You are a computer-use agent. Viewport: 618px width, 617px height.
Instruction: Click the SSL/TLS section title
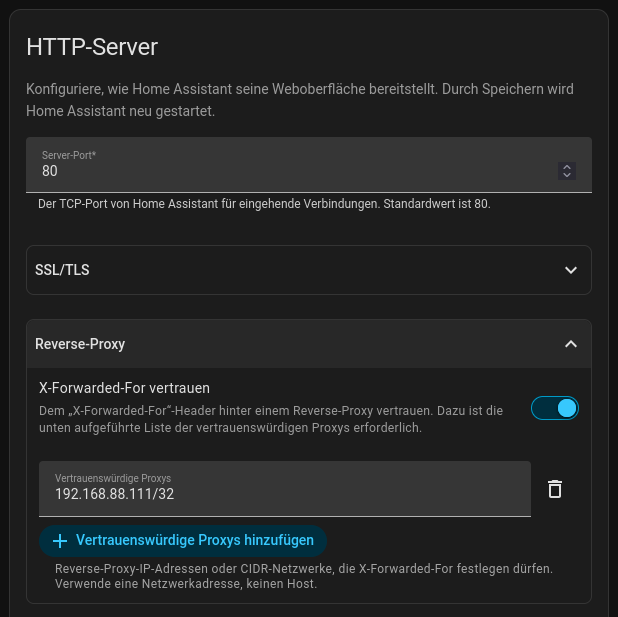62,270
